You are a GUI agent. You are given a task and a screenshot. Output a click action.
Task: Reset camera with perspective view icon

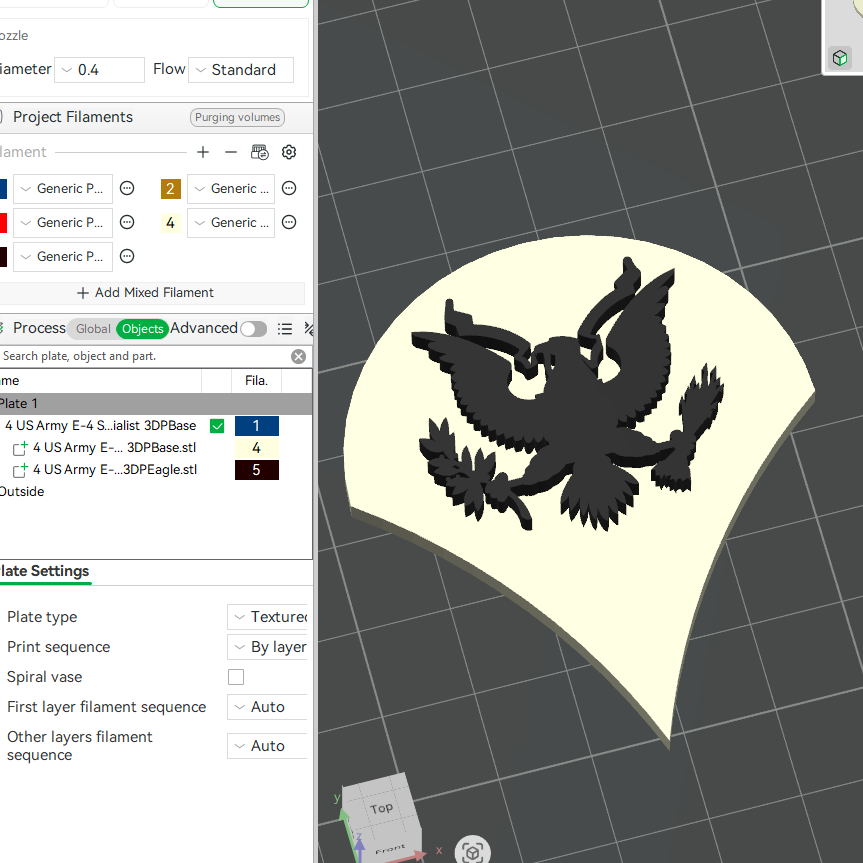[x=472, y=851]
